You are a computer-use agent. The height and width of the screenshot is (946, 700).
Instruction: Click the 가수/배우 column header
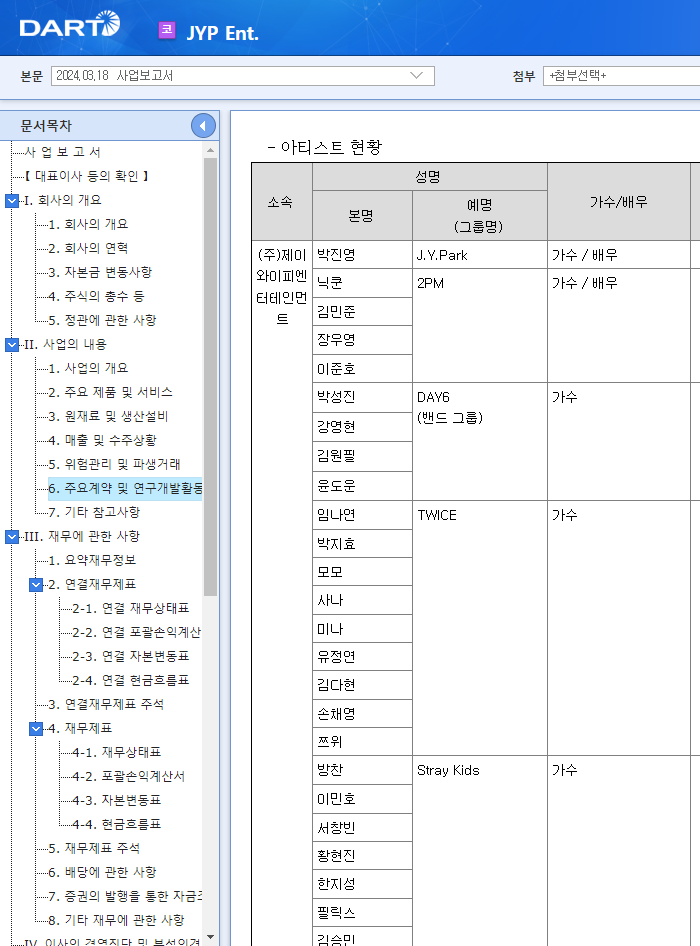(619, 202)
